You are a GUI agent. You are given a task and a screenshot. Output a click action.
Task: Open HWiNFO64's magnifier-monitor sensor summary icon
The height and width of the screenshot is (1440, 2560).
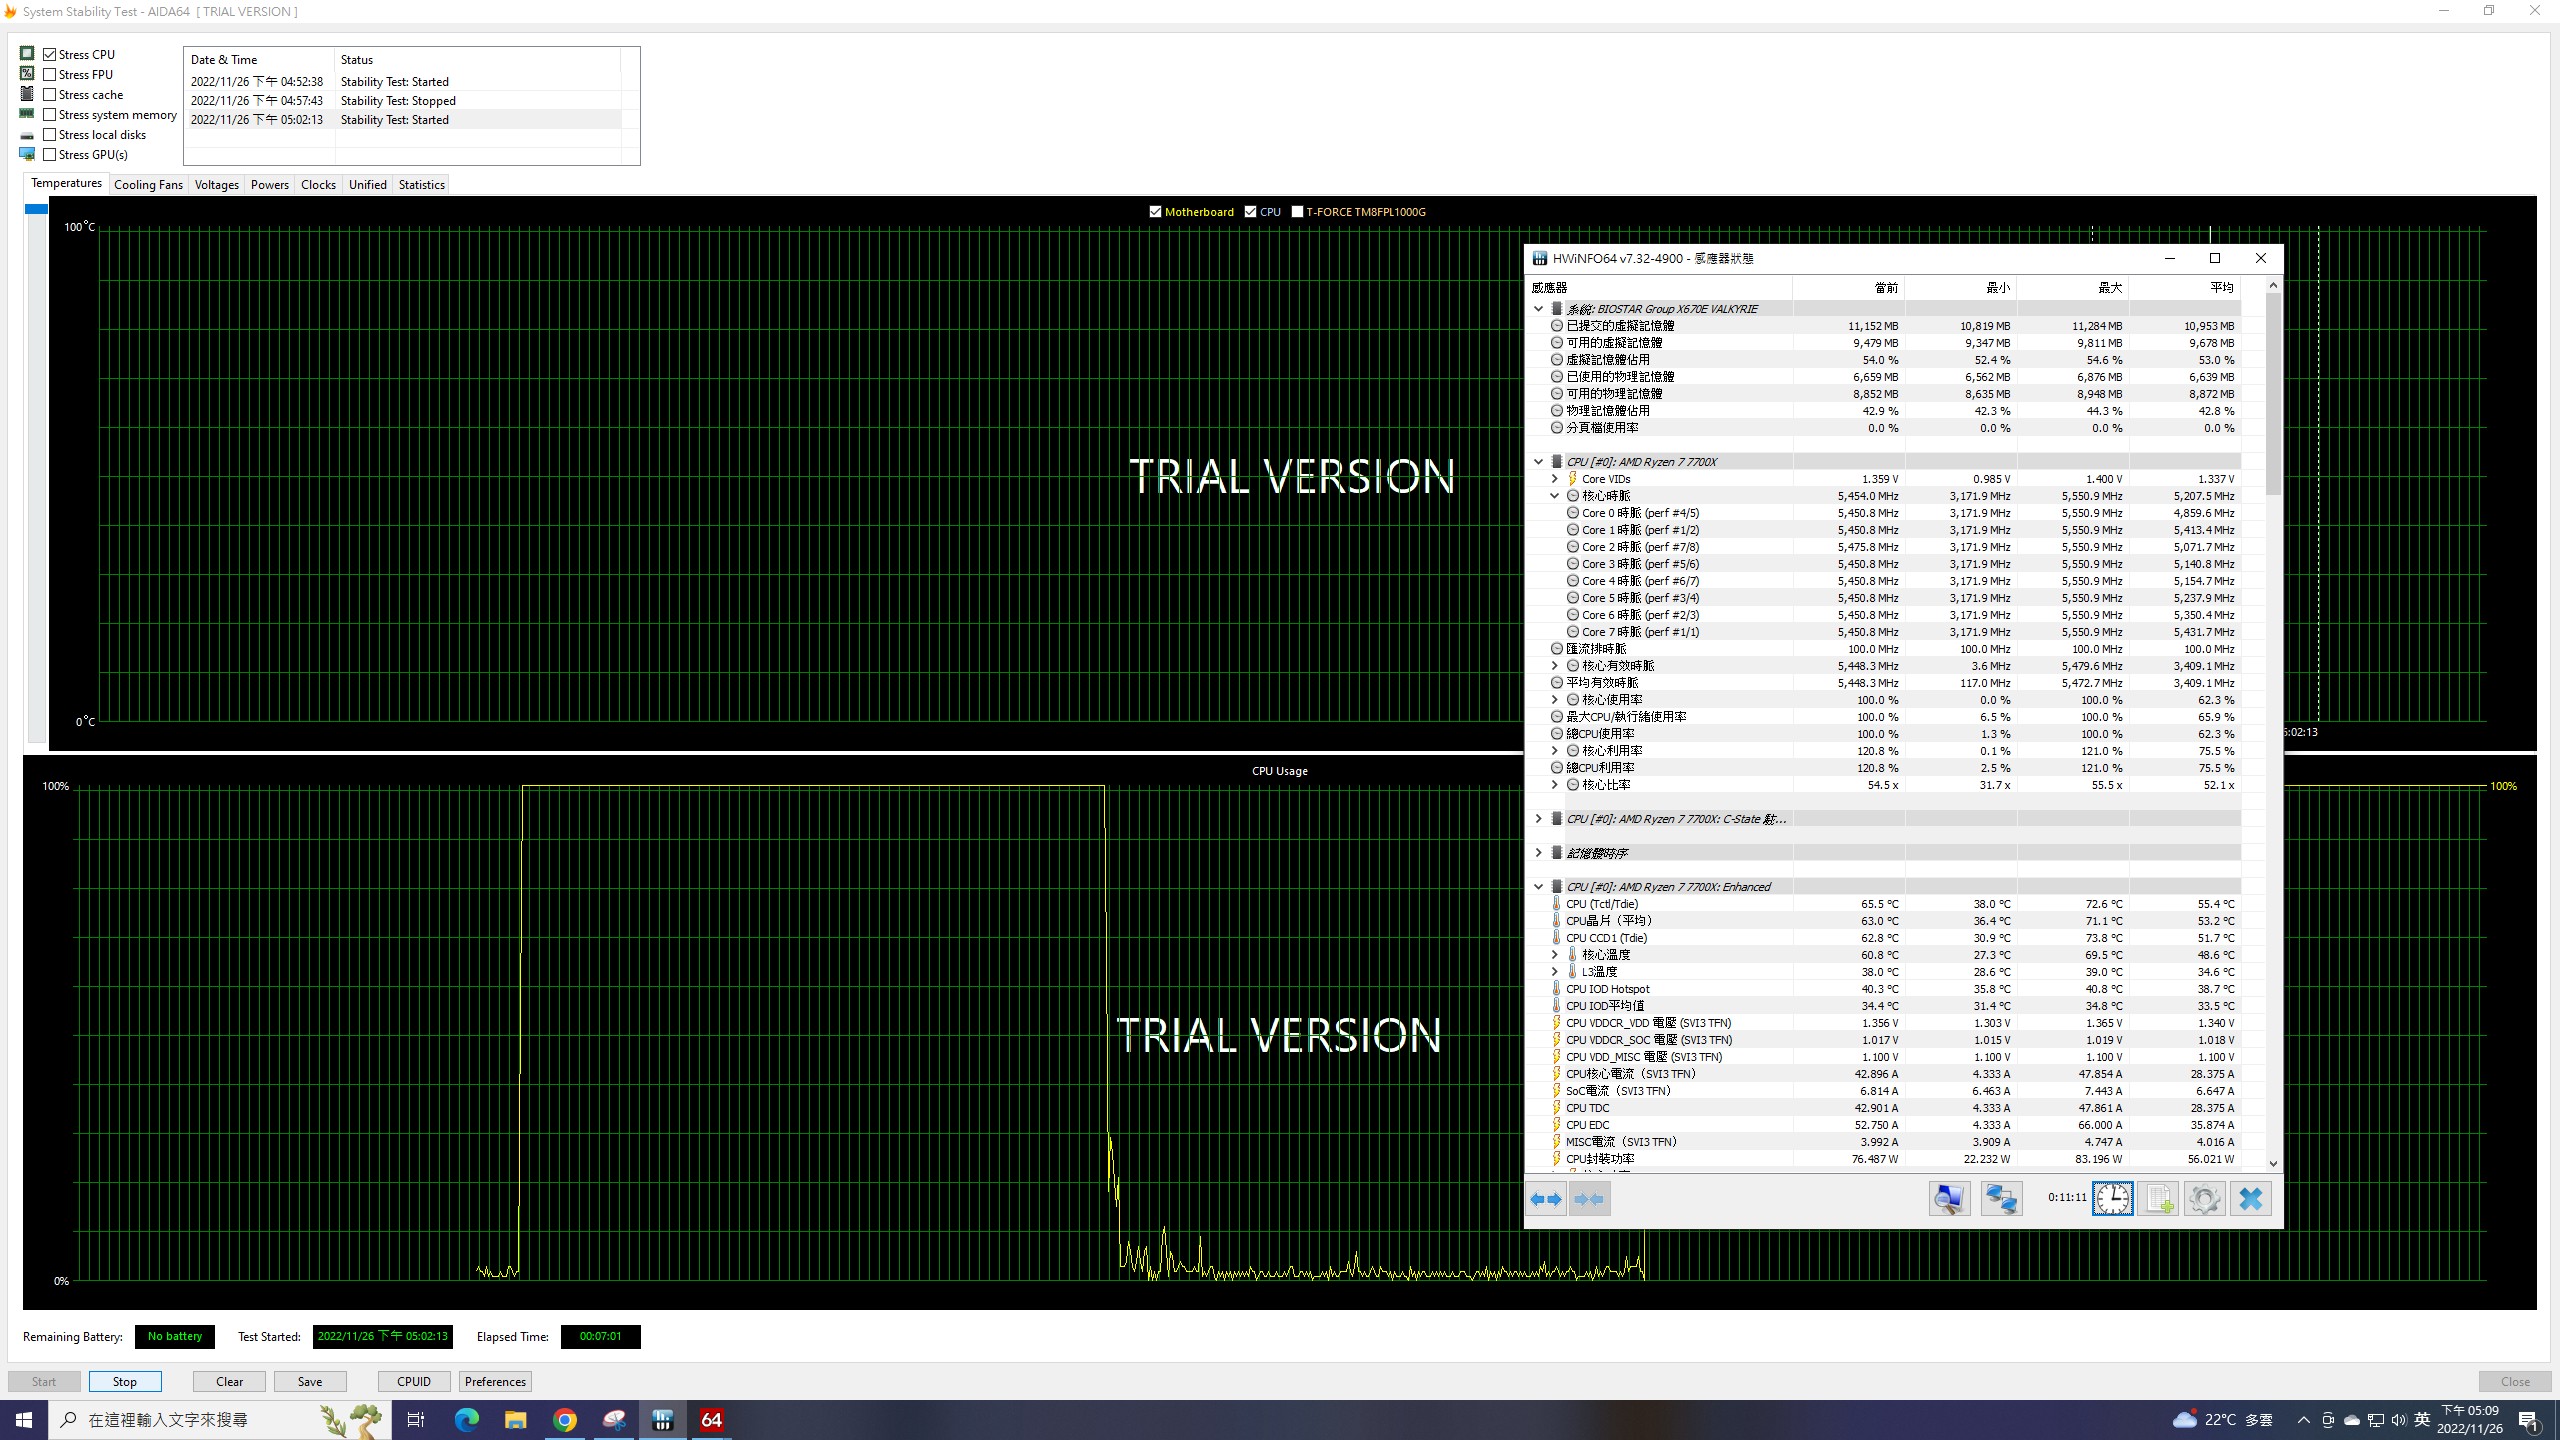1949,1198
